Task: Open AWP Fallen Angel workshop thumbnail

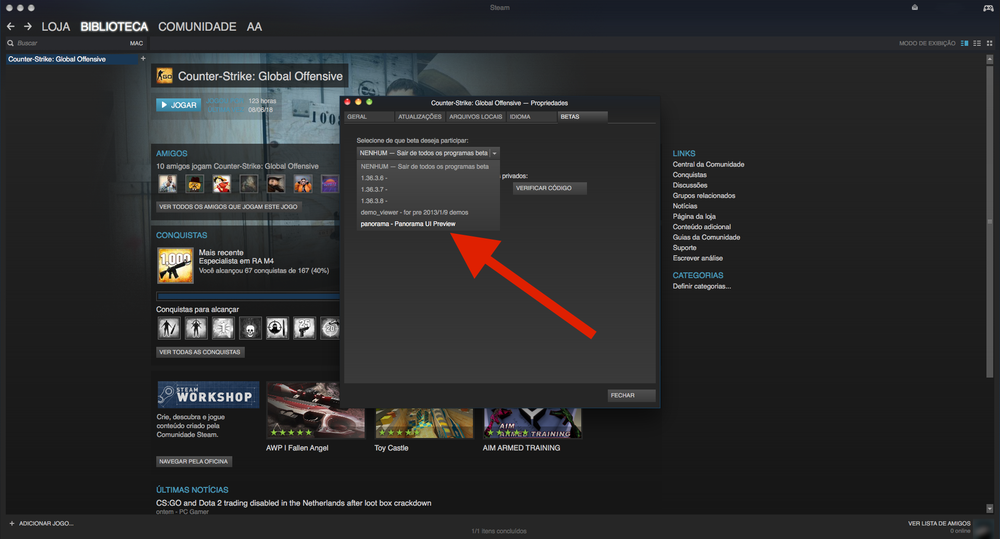Action: point(316,410)
